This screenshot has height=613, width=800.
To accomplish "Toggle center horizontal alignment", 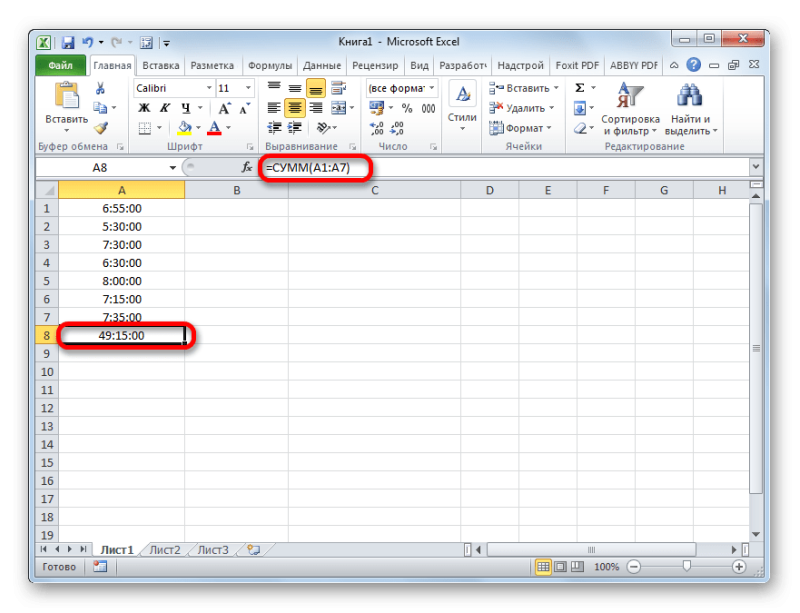I will [x=295, y=108].
